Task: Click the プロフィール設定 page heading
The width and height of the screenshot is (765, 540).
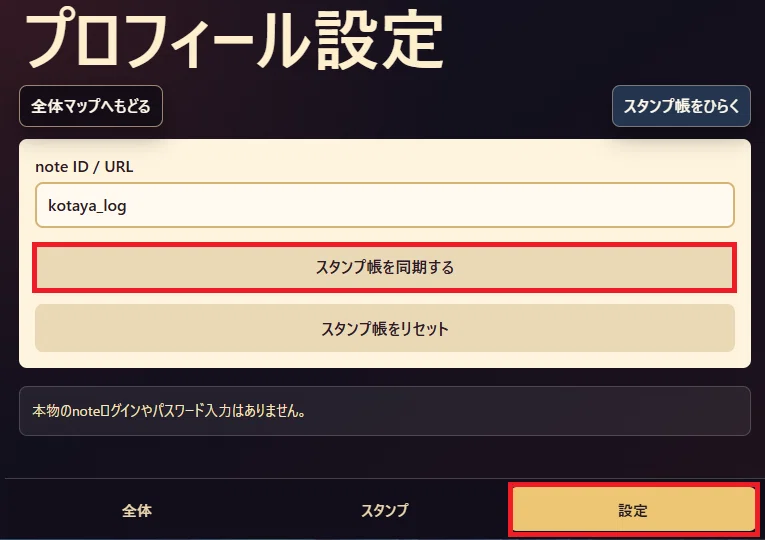Action: 234,40
